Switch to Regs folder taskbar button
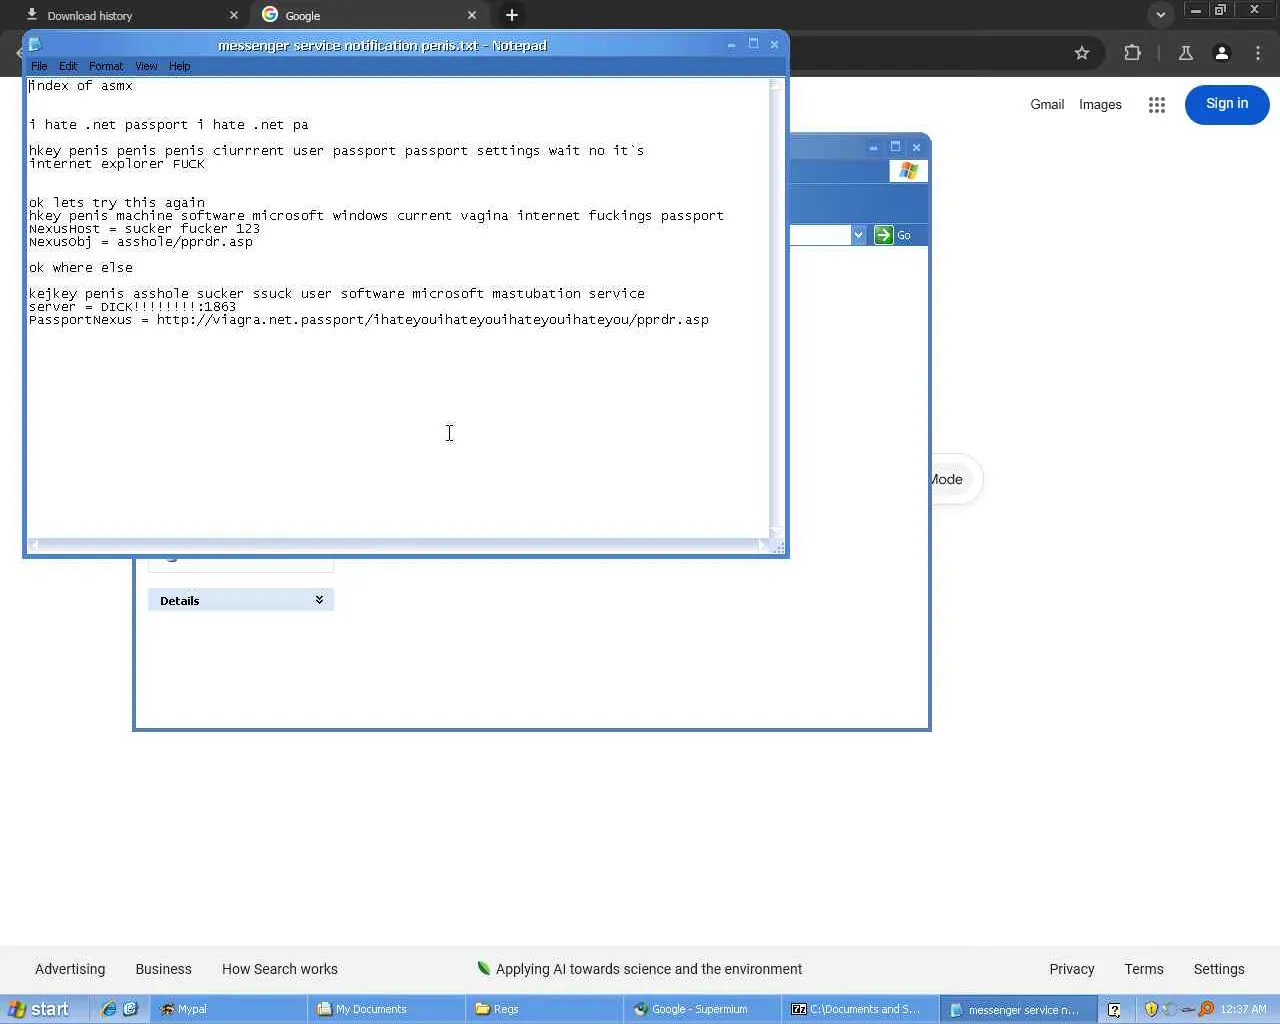Image resolution: width=1280 pixels, height=1024 pixels. tap(545, 1009)
